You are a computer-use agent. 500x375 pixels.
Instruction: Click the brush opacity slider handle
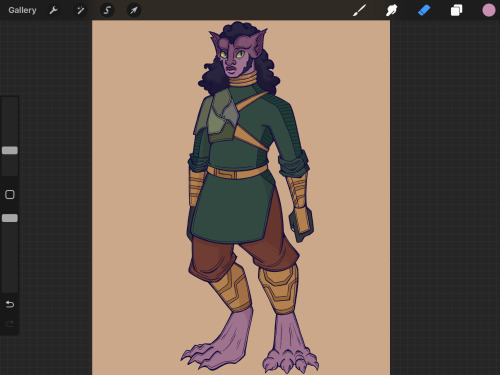point(10,218)
